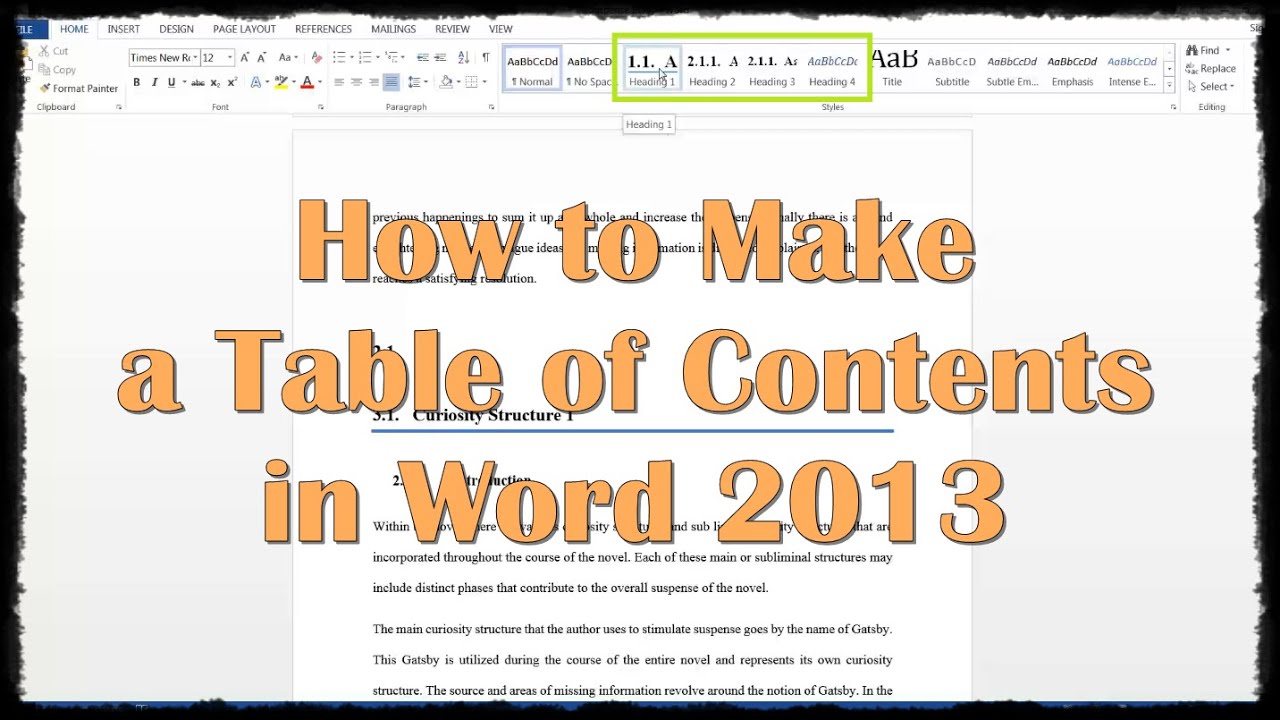Switch to the VIEW tab

click(500, 29)
